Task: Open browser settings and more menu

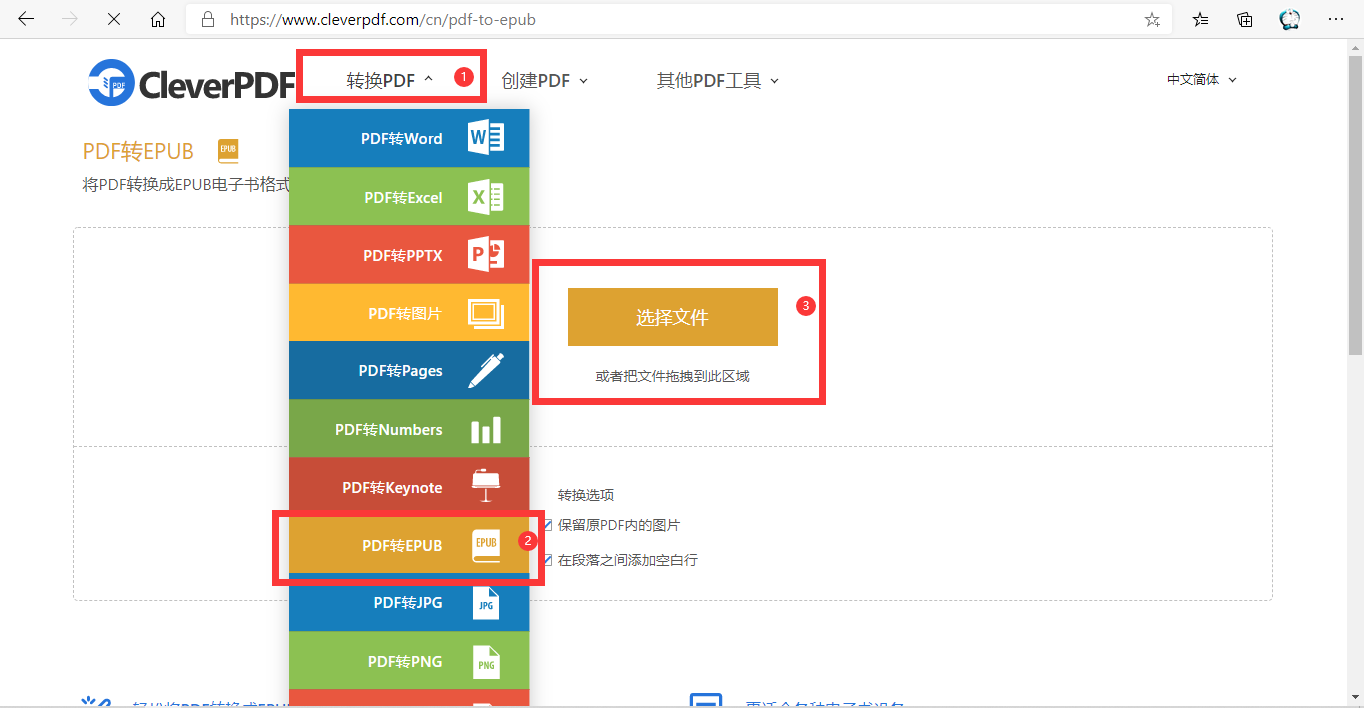Action: 1335,19
